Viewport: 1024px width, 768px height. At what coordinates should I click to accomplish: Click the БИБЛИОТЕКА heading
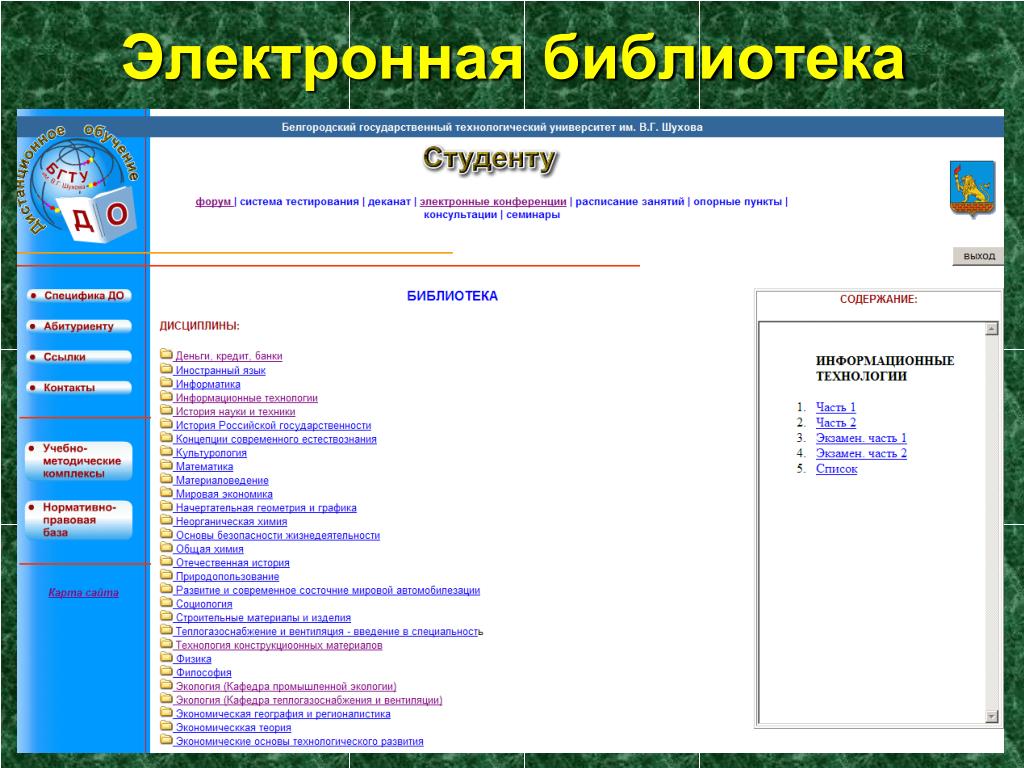(452, 296)
